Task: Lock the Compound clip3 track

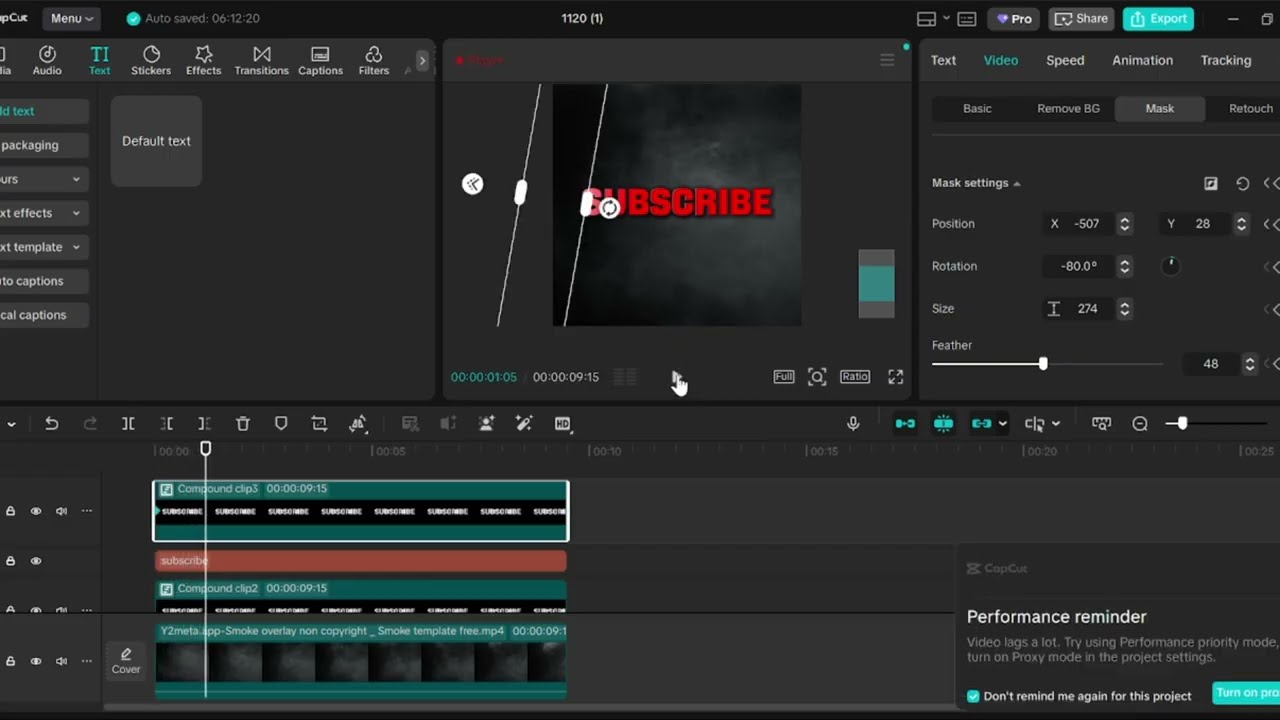Action: point(10,511)
